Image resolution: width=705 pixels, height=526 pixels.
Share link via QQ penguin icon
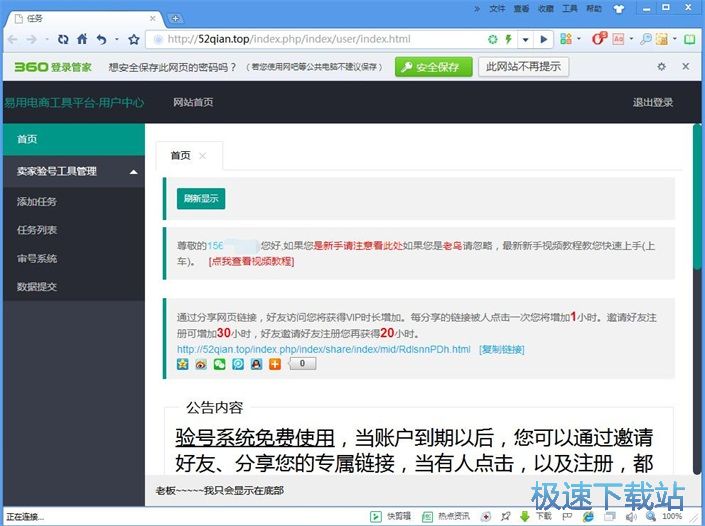(x=256, y=364)
